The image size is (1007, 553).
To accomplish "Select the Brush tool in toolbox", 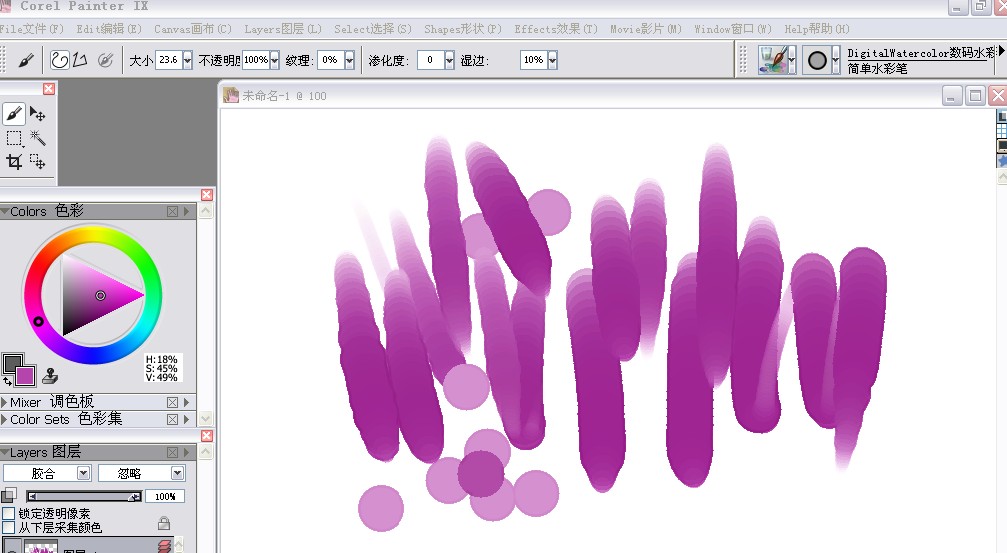I will pos(14,114).
